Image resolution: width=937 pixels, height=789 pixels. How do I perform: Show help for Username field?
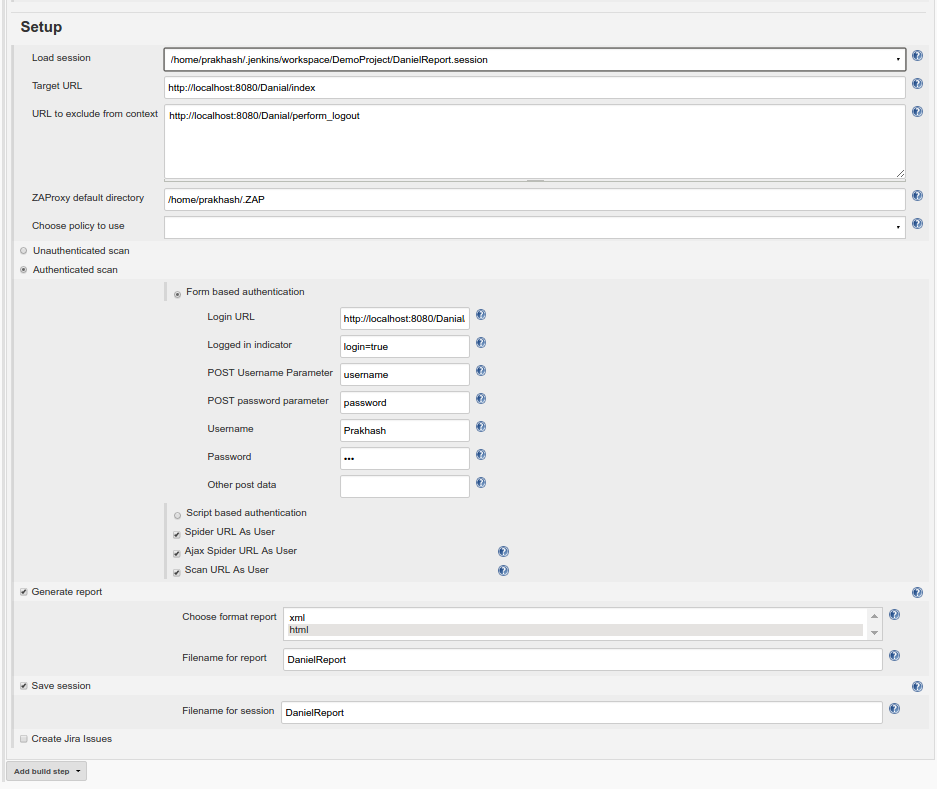(x=480, y=427)
